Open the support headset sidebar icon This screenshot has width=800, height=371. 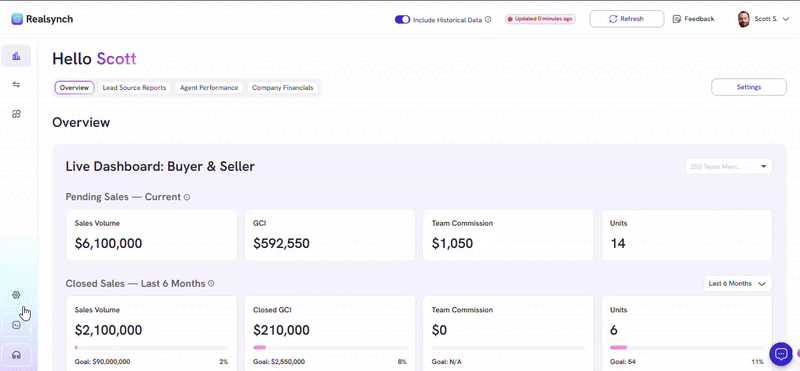tap(16, 355)
